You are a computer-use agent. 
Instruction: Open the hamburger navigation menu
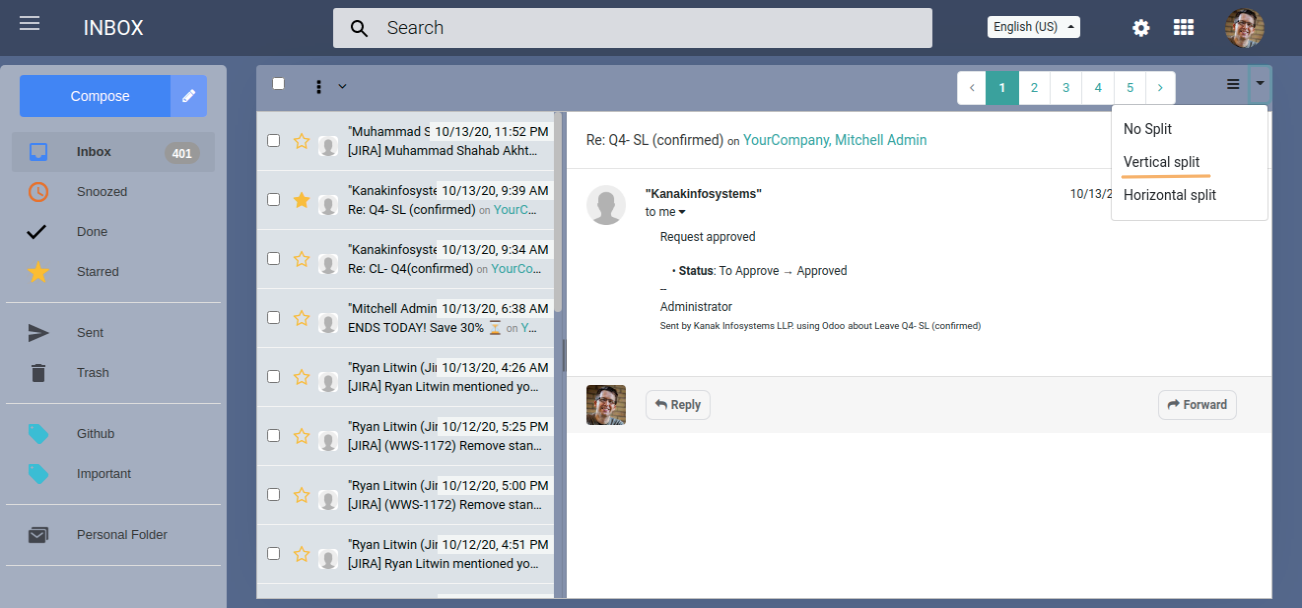click(x=30, y=23)
